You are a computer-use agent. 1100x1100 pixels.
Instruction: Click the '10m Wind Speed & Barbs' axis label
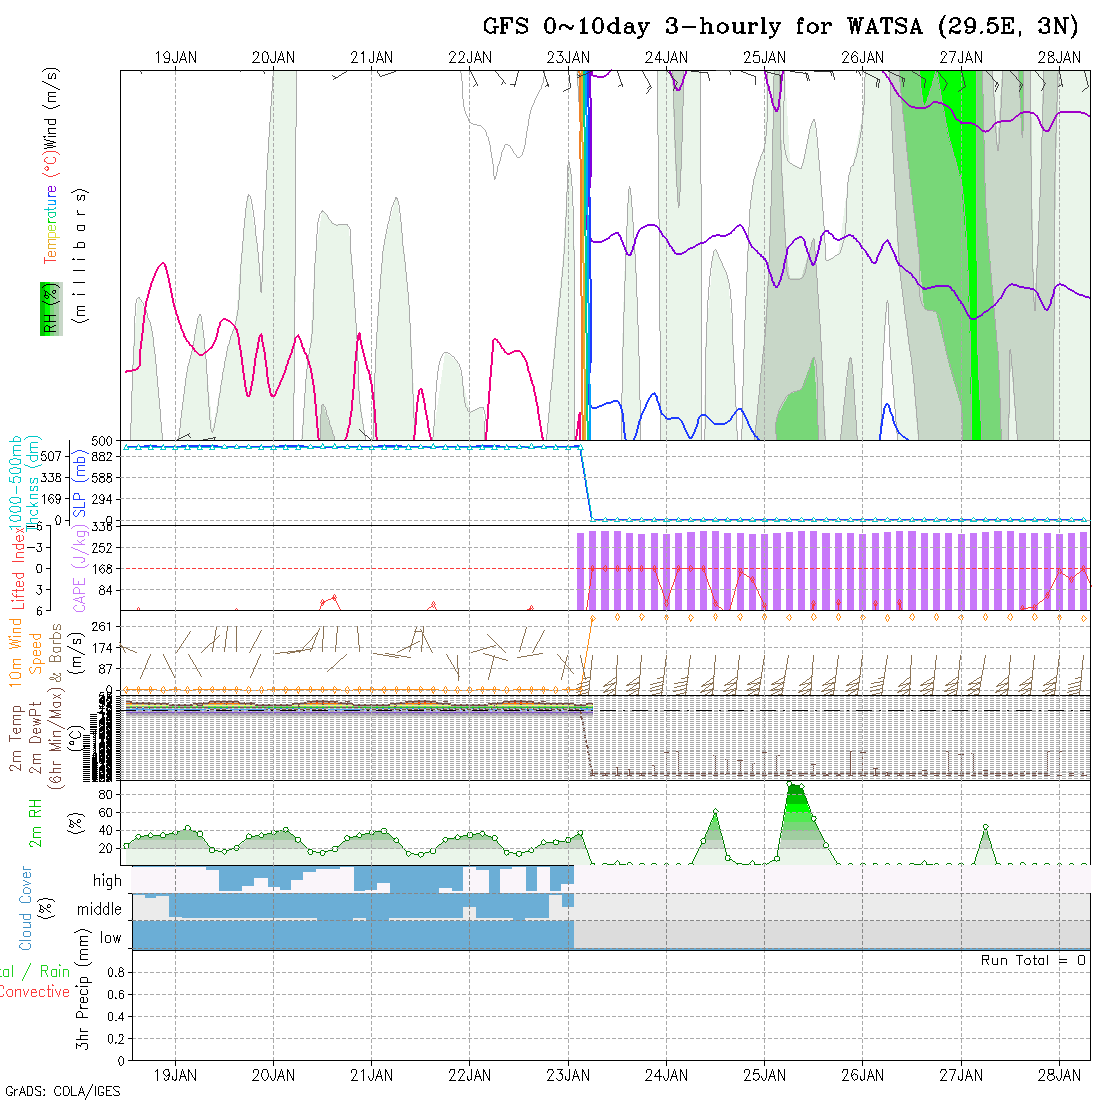pyautogui.click(x=35, y=652)
